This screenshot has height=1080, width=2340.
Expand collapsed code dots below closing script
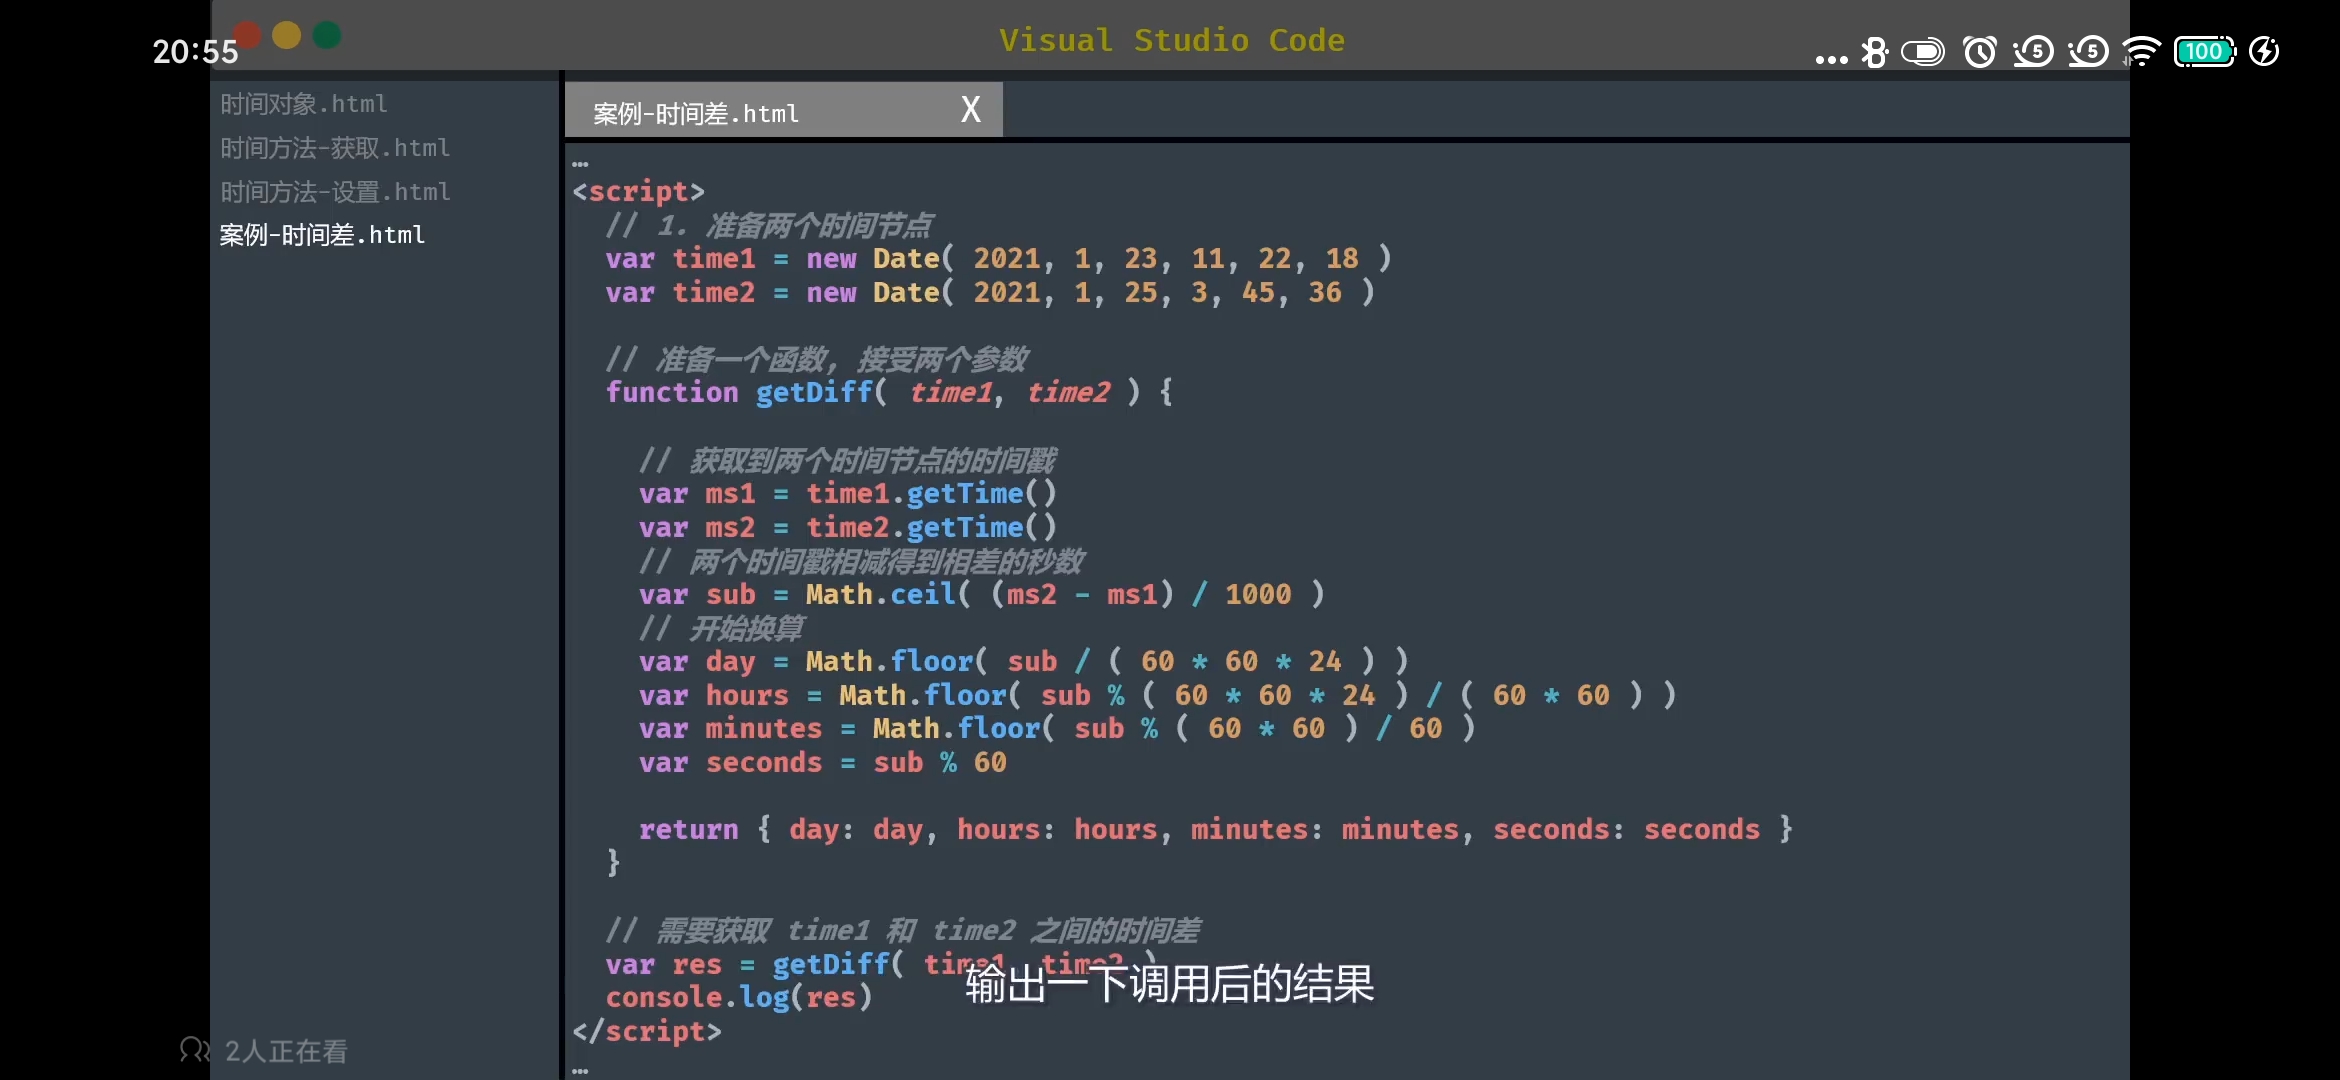click(580, 1071)
